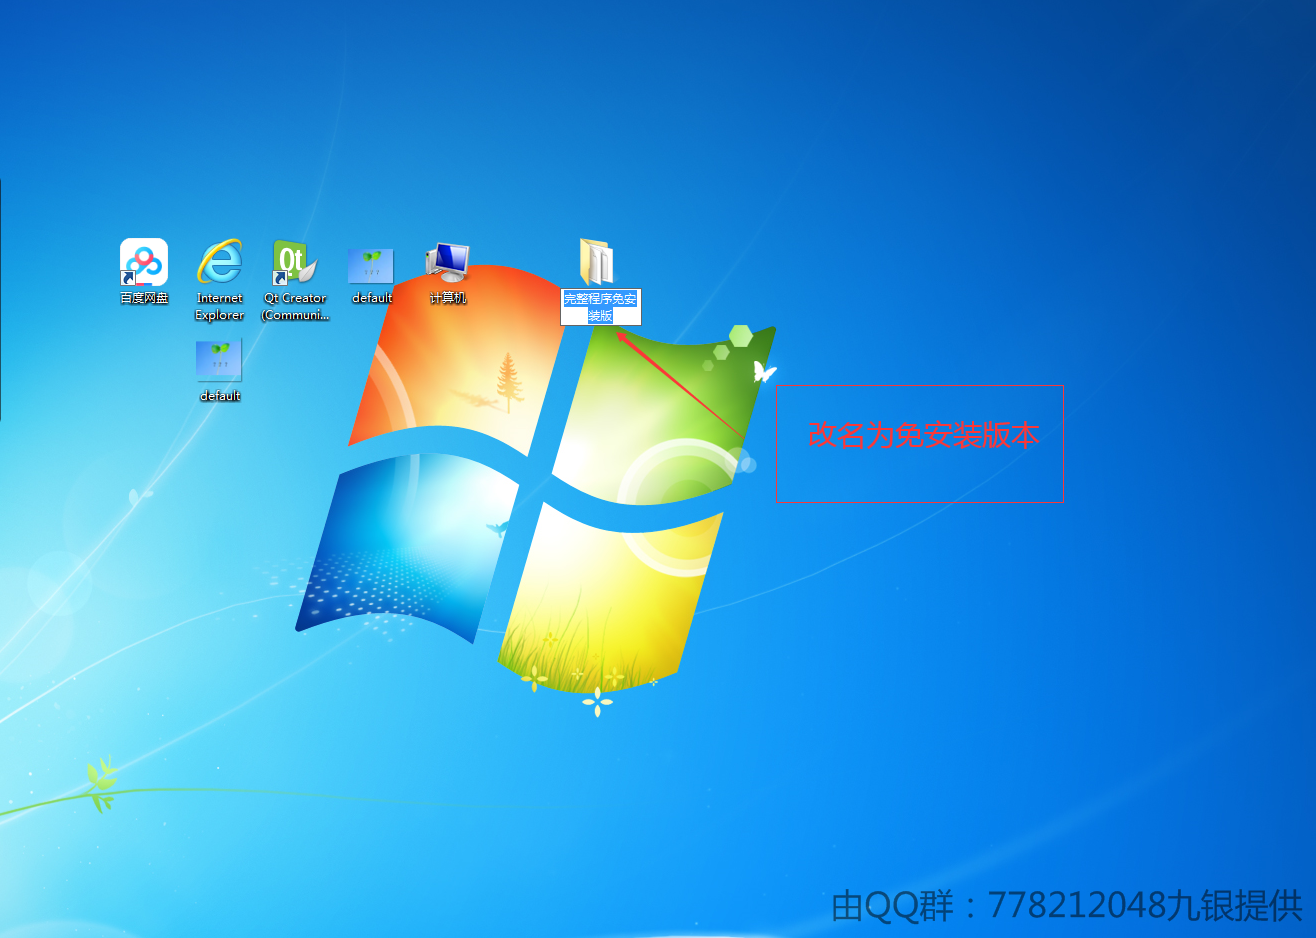Select the default icon under Internet Explorer
1316x938 pixels.
(x=219, y=361)
